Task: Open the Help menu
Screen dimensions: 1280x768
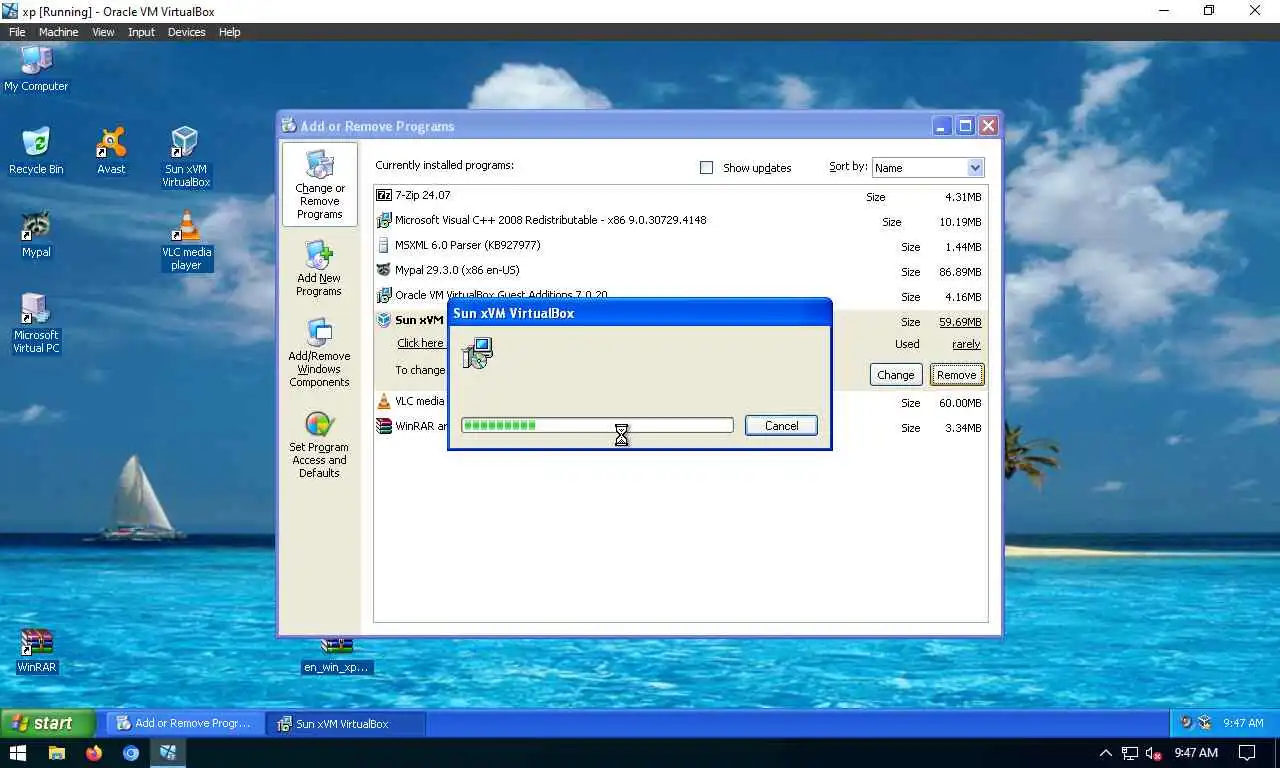Action: [229, 32]
